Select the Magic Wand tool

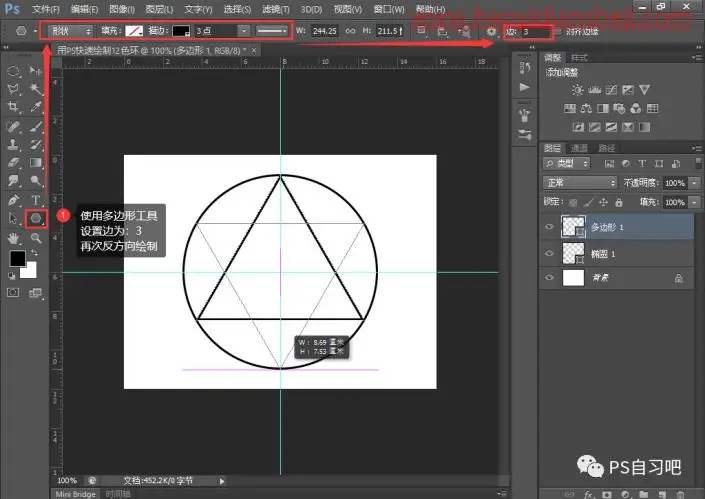click(x=35, y=89)
